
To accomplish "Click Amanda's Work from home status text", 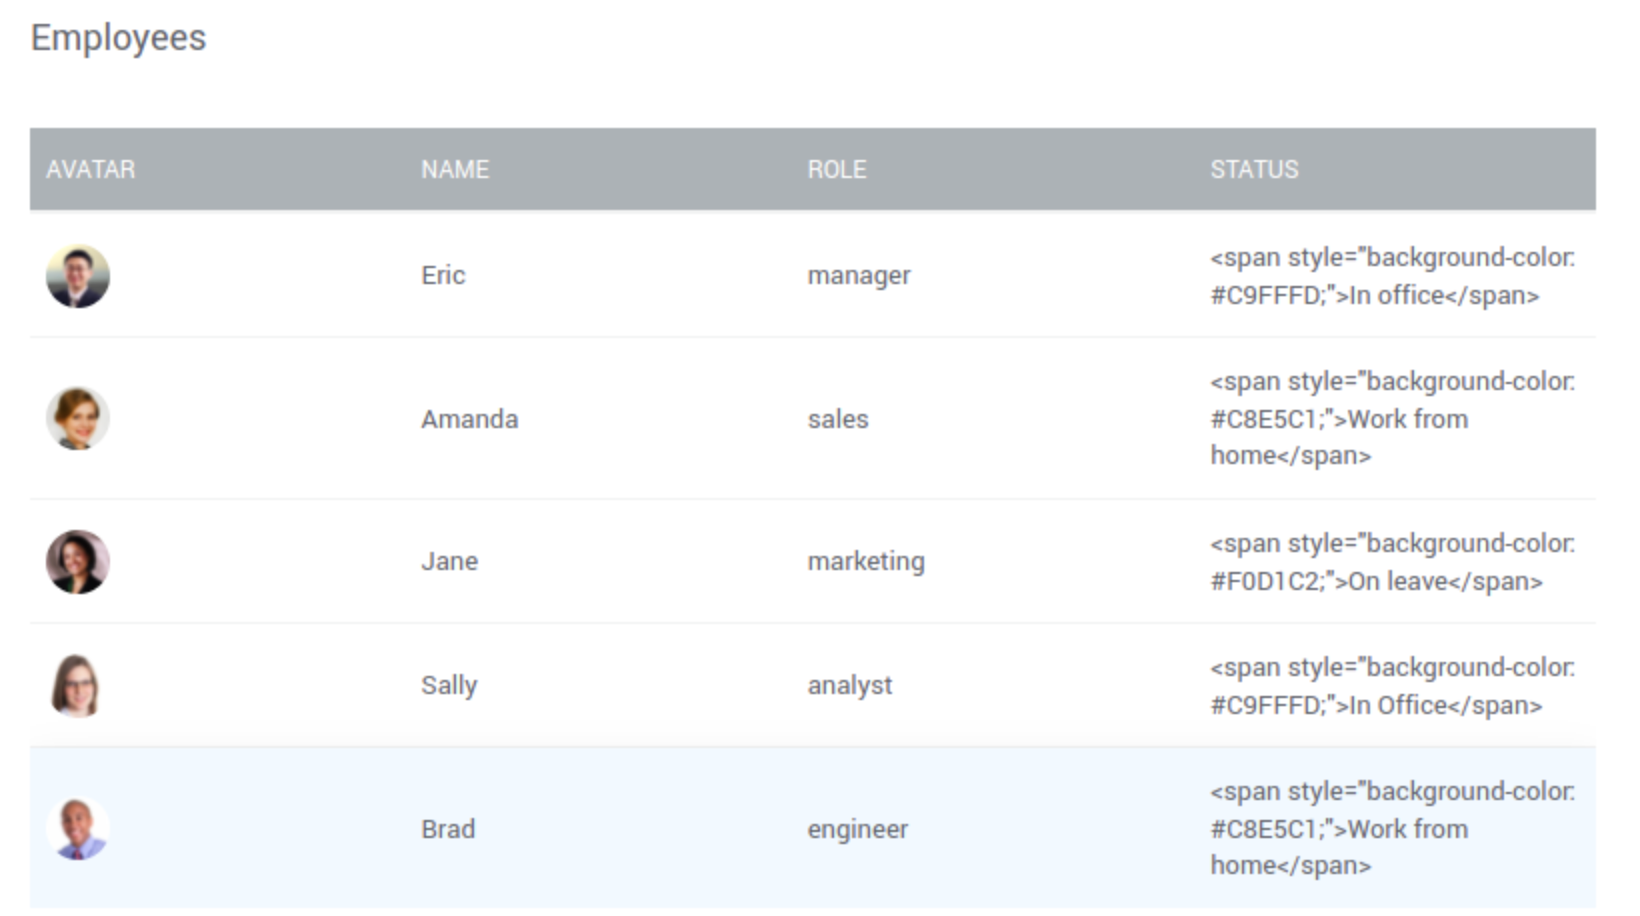I will [x=1390, y=418].
